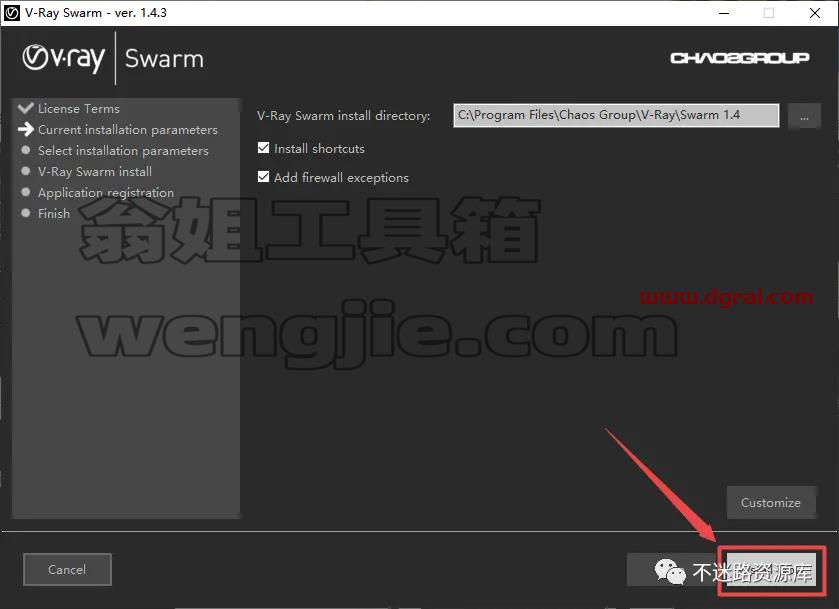Click the V-Ray logo in header
The image size is (839, 609).
pos(63,58)
